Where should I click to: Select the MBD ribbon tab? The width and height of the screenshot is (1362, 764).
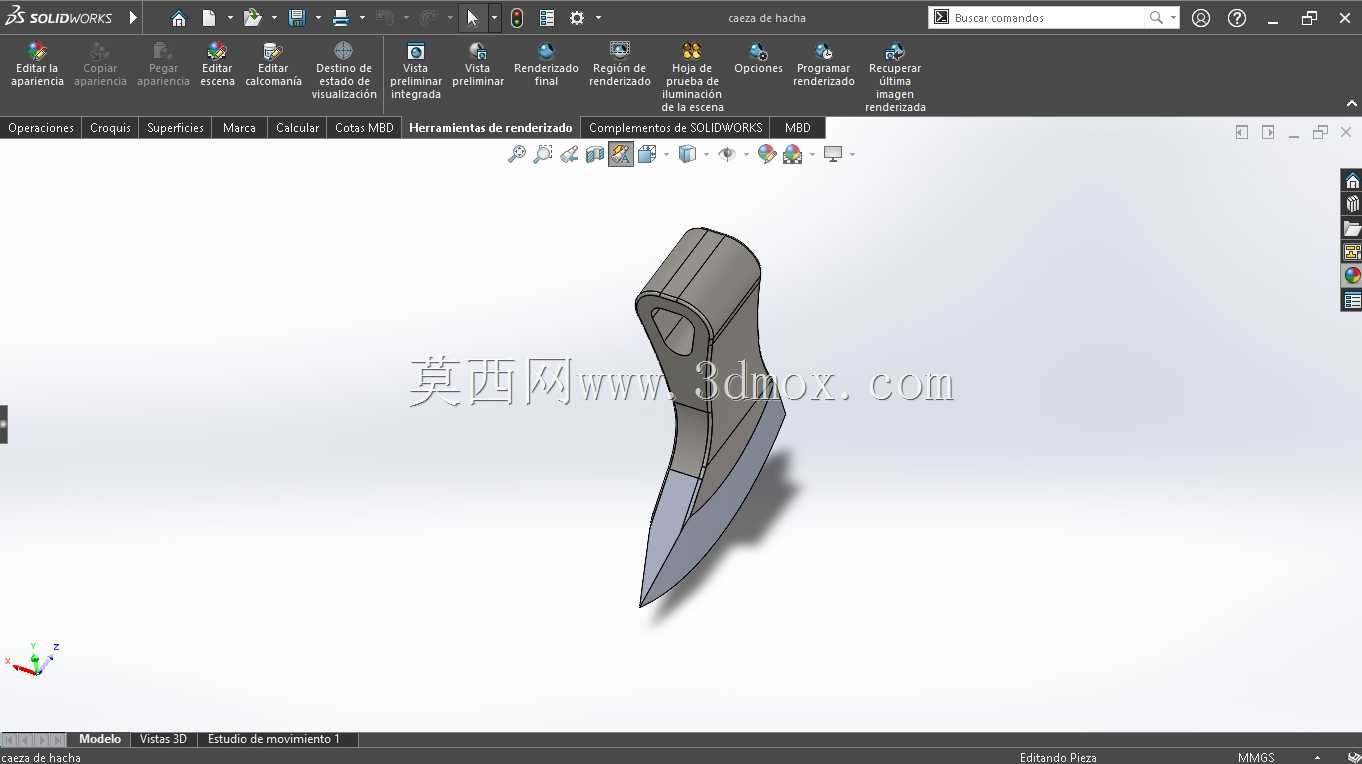coord(798,128)
